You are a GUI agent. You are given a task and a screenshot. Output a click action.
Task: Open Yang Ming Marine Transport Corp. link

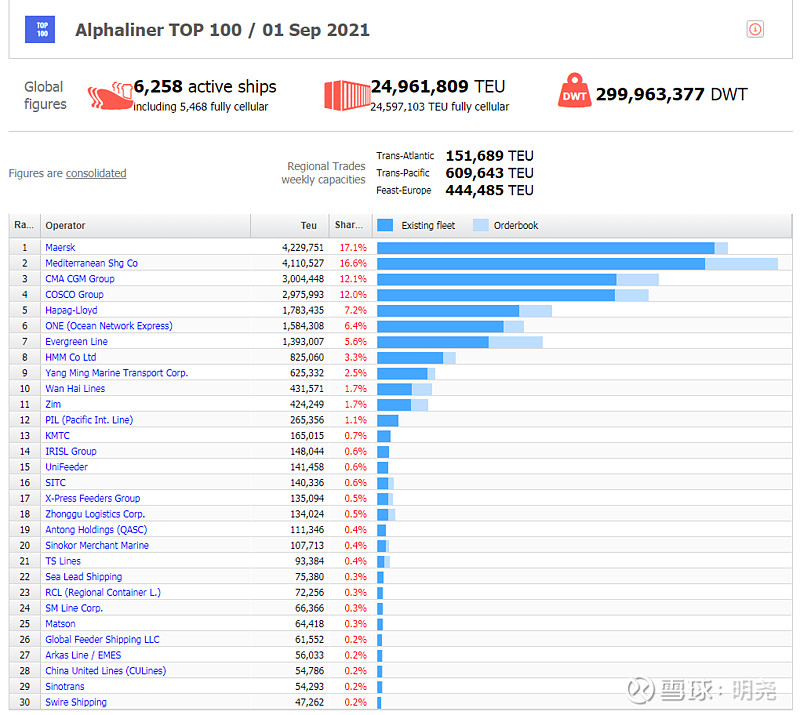(x=116, y=373)
